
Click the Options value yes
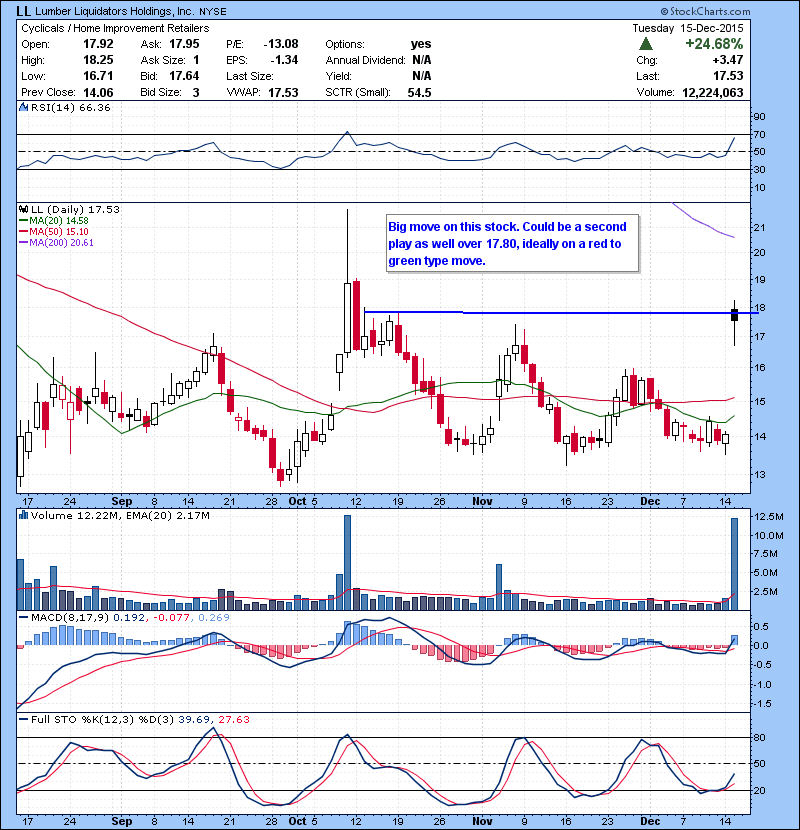click(x=421, y=44)
